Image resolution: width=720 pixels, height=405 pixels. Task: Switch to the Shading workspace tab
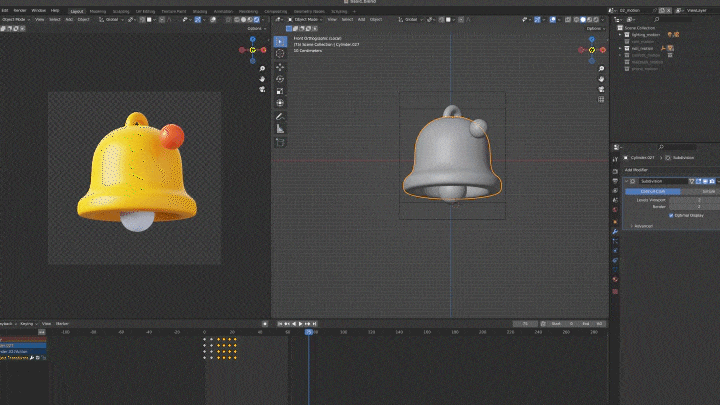tap(200, 11)
